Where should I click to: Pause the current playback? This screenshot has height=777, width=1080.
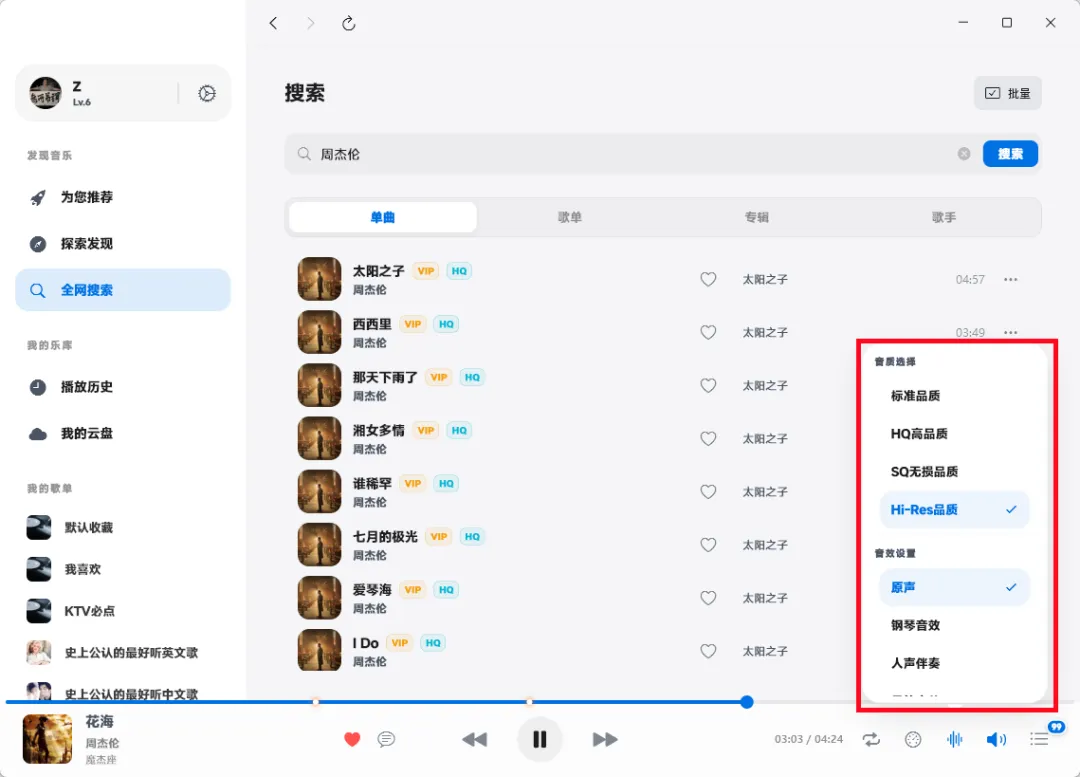[x=539, y=739]
